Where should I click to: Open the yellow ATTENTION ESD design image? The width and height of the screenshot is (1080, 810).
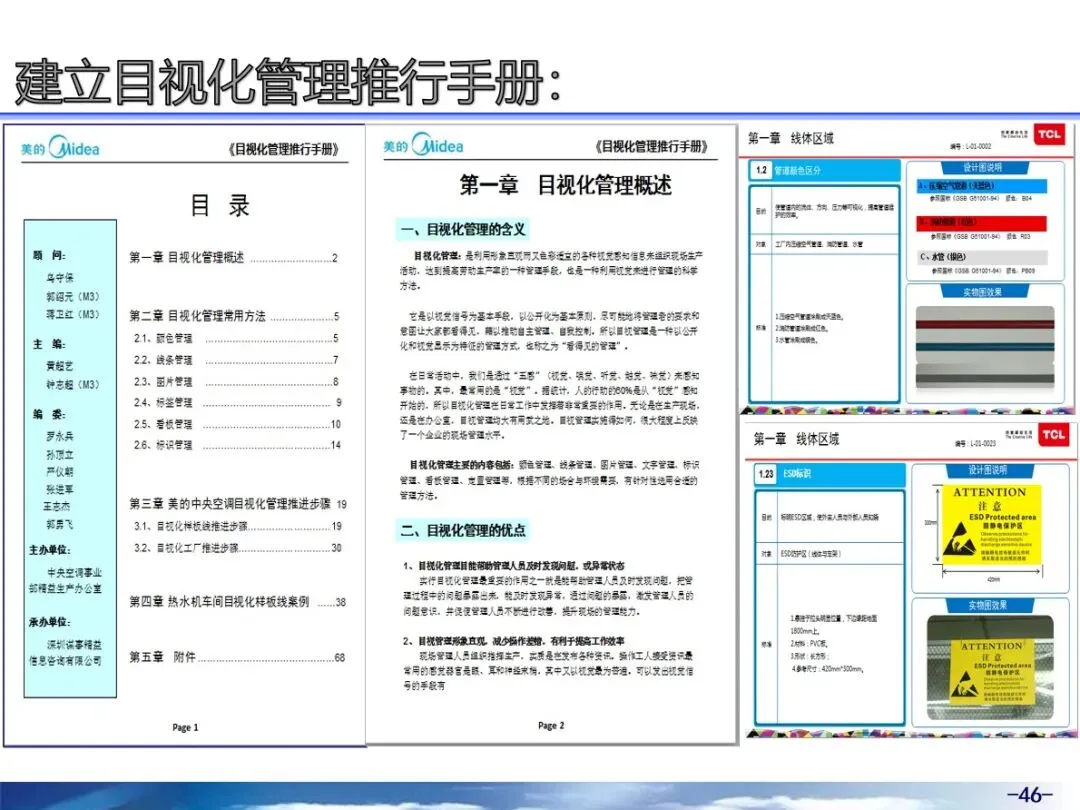pyautogui.click(x=991, y=524)
